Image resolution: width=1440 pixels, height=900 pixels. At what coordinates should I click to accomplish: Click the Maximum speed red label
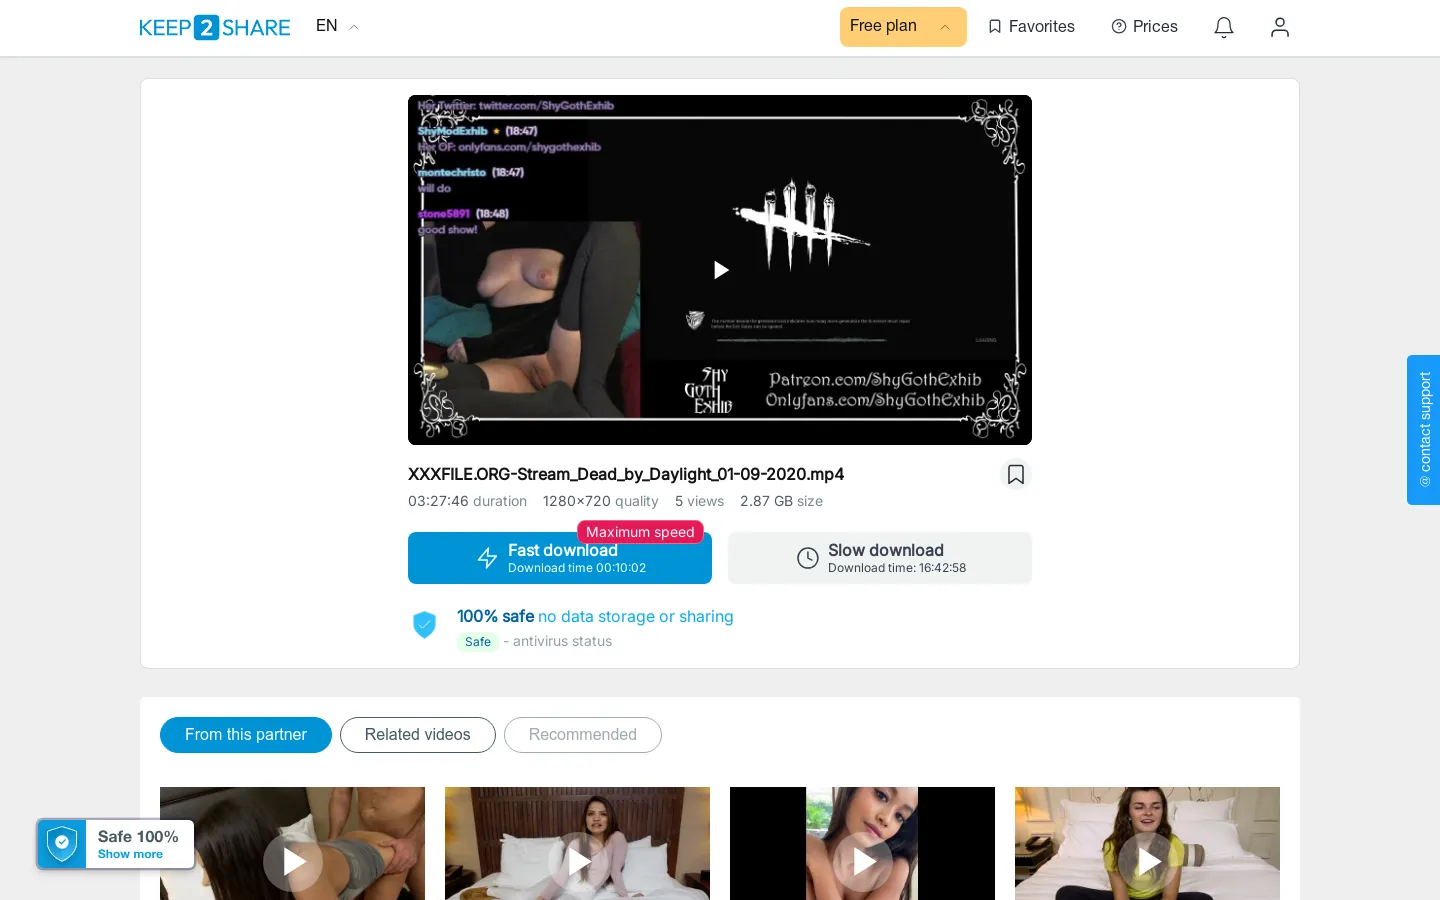click(x=640, y=532)
